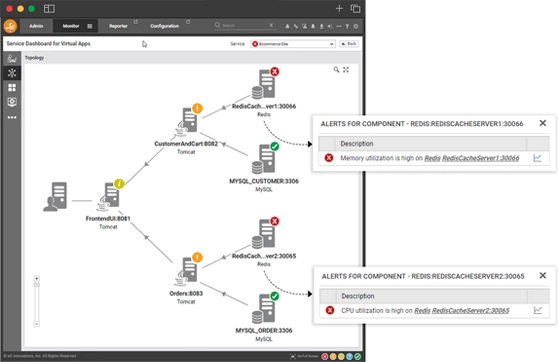Open the grid dashboard icon in sidebar
This screenshot has width=558, height=362.
tap(12, 88)
